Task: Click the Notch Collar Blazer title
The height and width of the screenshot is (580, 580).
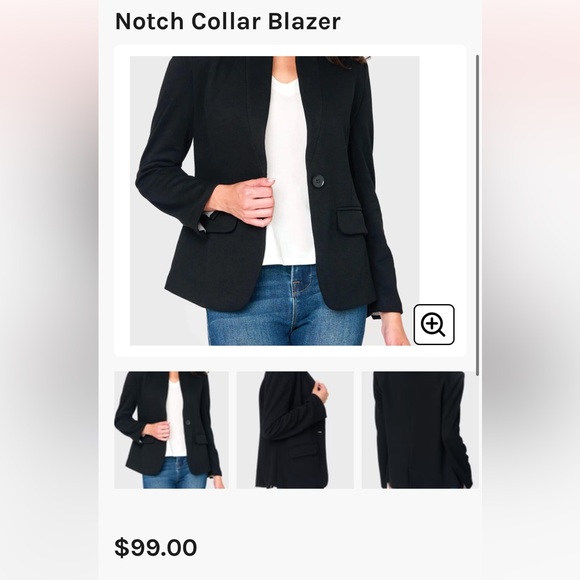Action: 227,21
